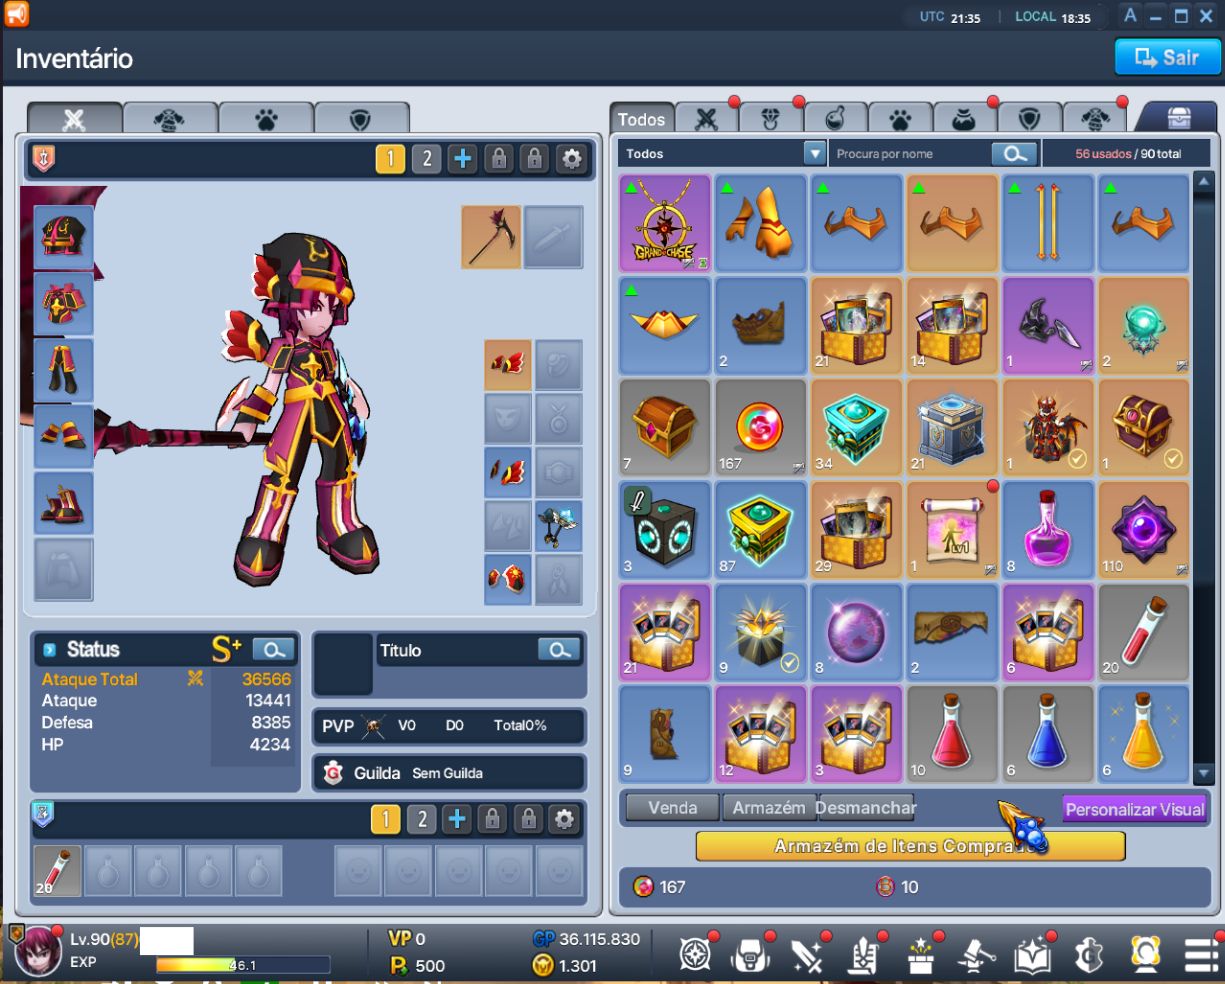Click the Armazém button
Screen dimensions: 1225x984
pos(768,808)
